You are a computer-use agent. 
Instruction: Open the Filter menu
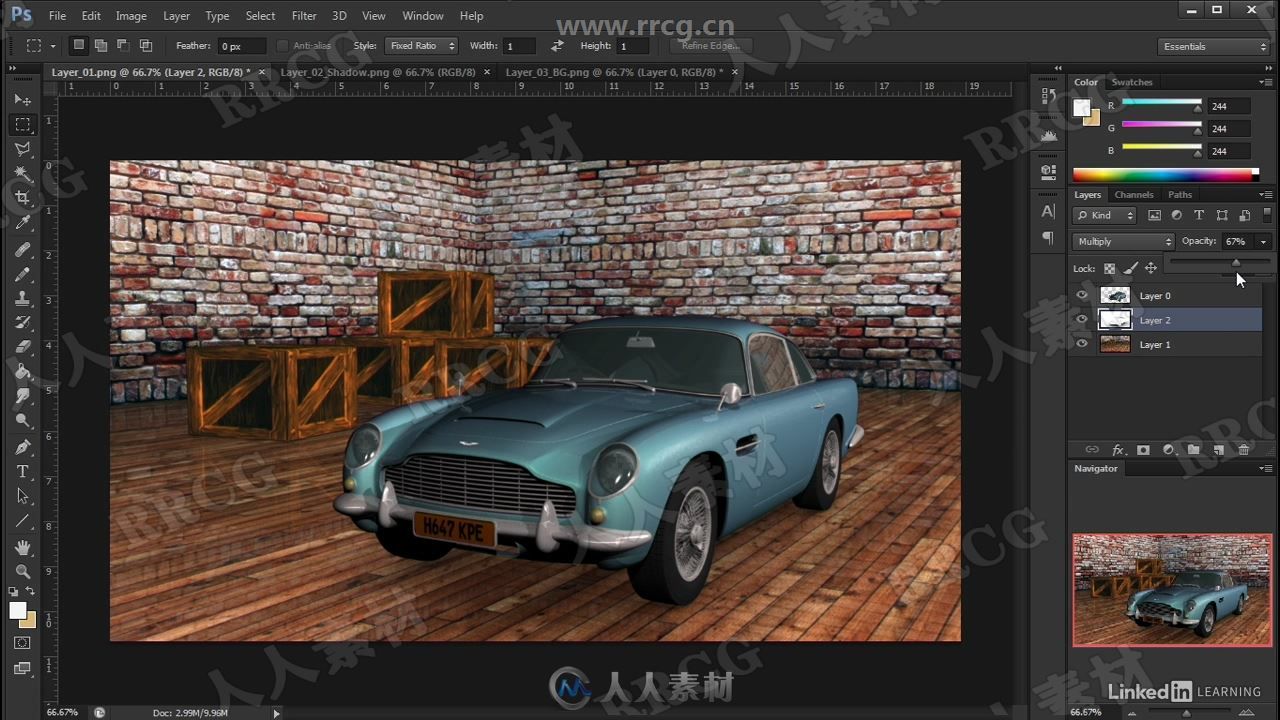pos(303,16)
